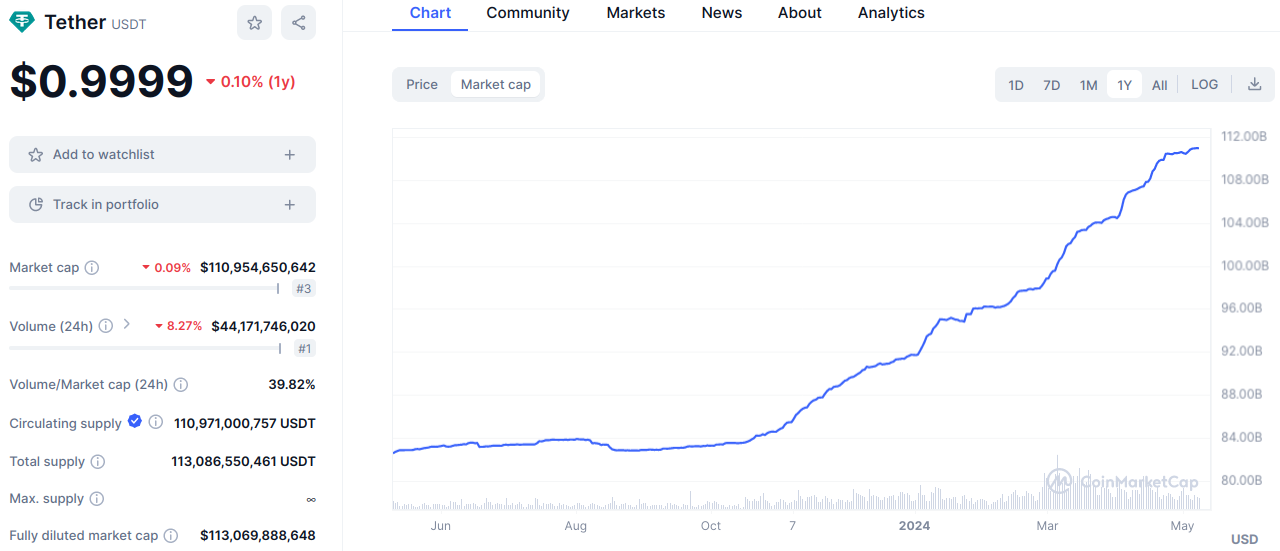Click the 39.82% volume ratio value
Screen dimensions: 1280x551
point(292,384)
